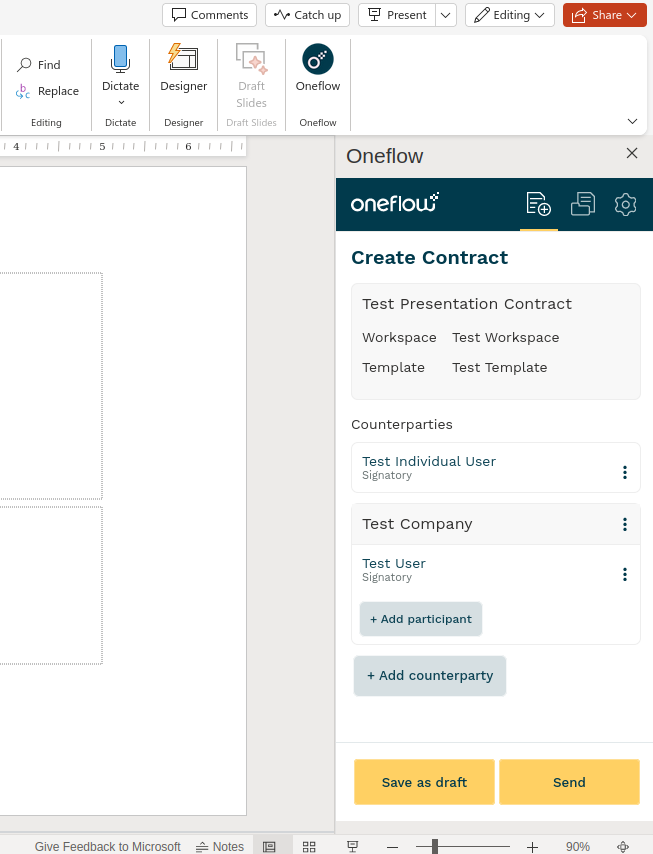Viewport: 653px width, 854px height.
Task: Open options menu for Test User
Action: (625, 574)
